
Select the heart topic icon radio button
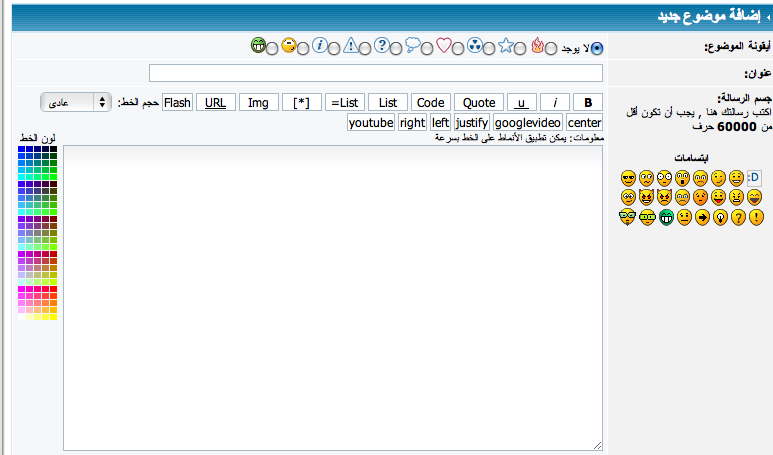tap(458, 47)
